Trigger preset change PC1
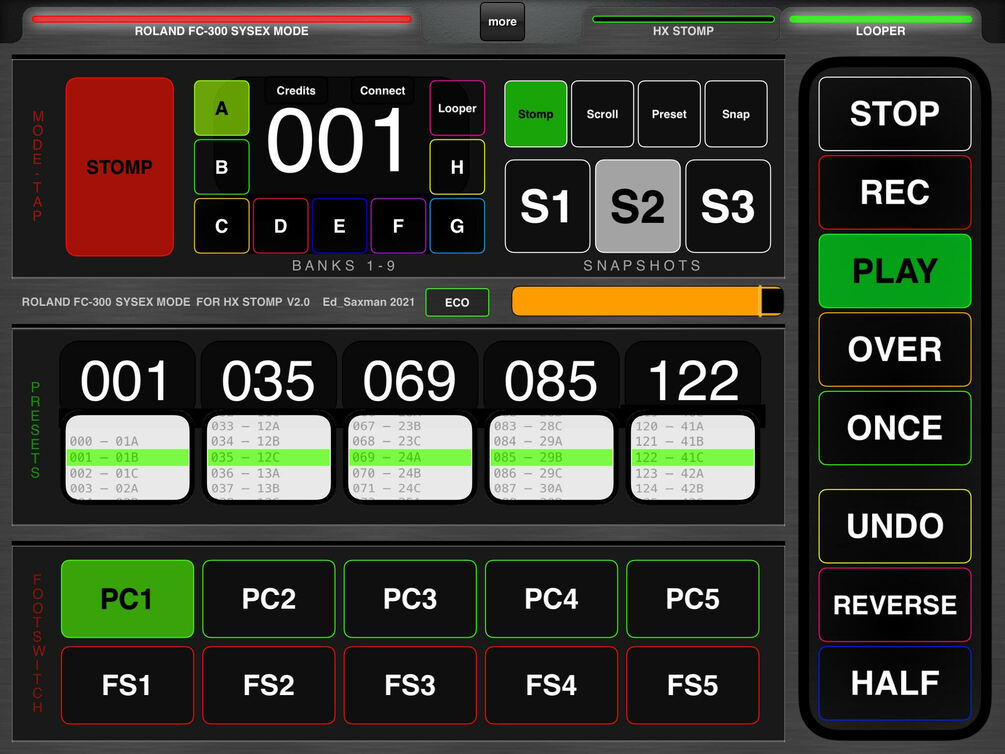The height and width of the screenshot is (754, 1005). [x=128, y=599]
